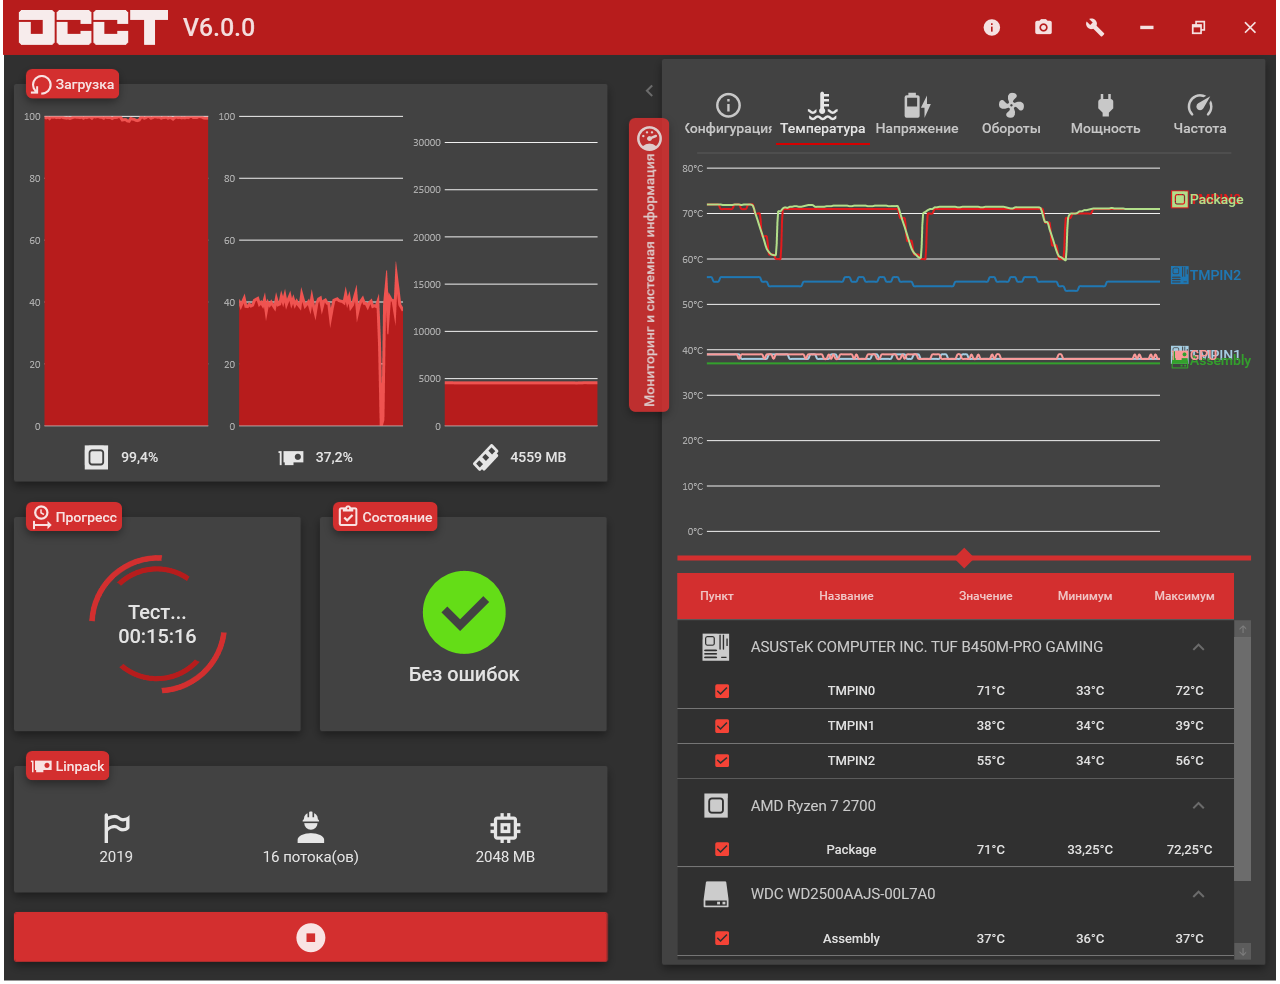Collapse the monitoring panel with the left chevron
The height and width of the screenshot is (984, 1280).
click(649, 91)
